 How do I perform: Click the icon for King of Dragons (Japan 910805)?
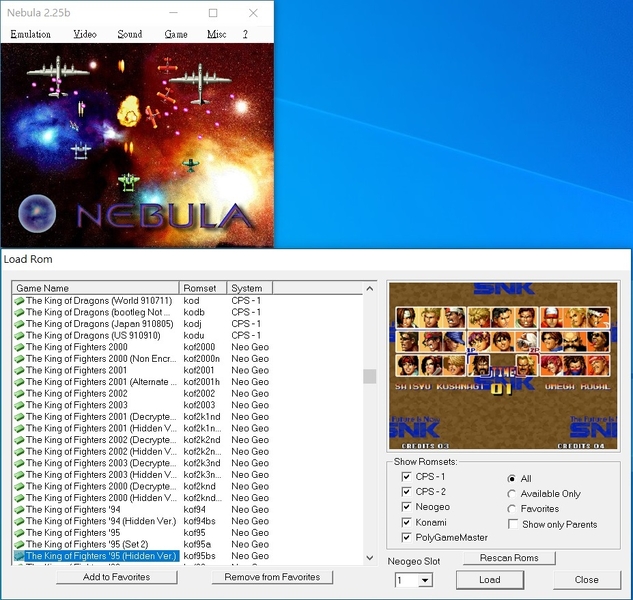pos(19,324)
